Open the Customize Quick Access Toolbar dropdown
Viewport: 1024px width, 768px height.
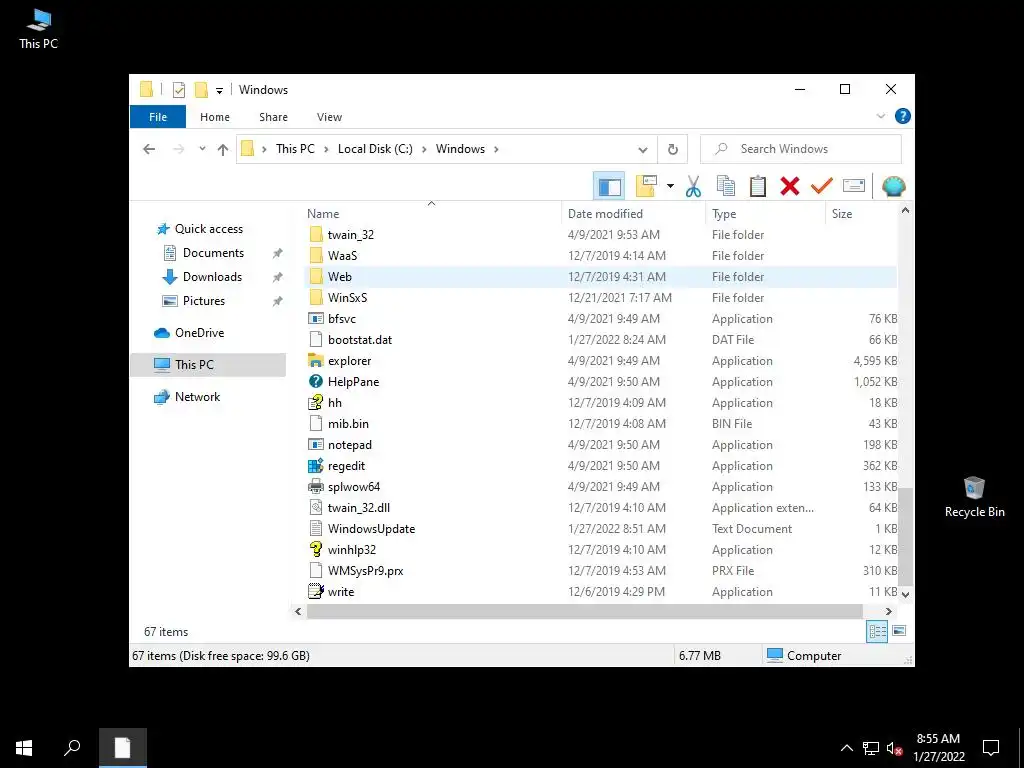(219, 91)
